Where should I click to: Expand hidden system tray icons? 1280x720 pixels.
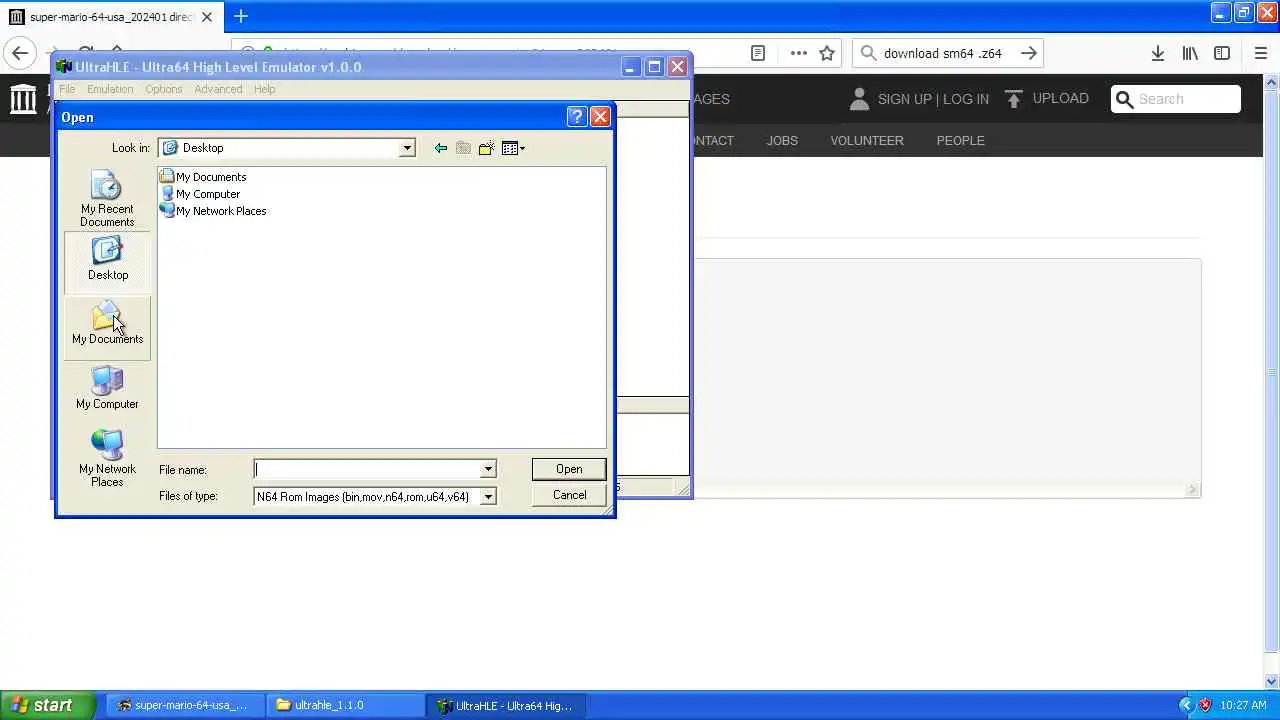coord(1186,705)
